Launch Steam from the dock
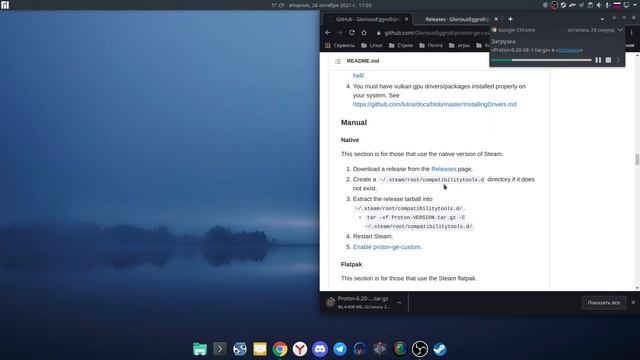 coord(440,349)
